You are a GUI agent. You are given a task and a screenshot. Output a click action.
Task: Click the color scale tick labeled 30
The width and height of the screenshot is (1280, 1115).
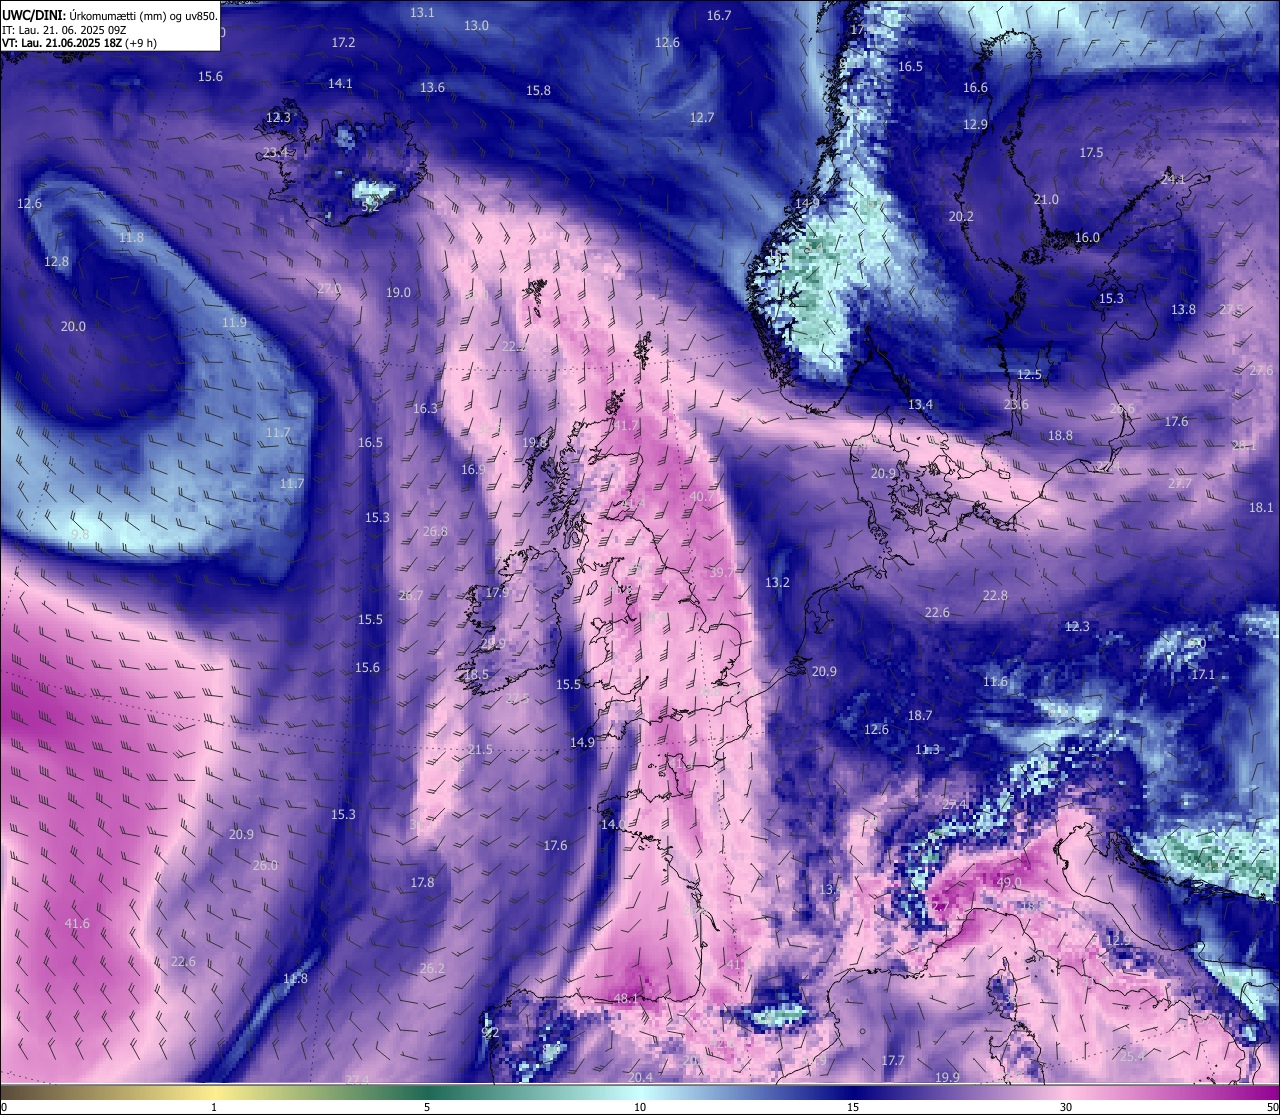click(1066, 1107)
